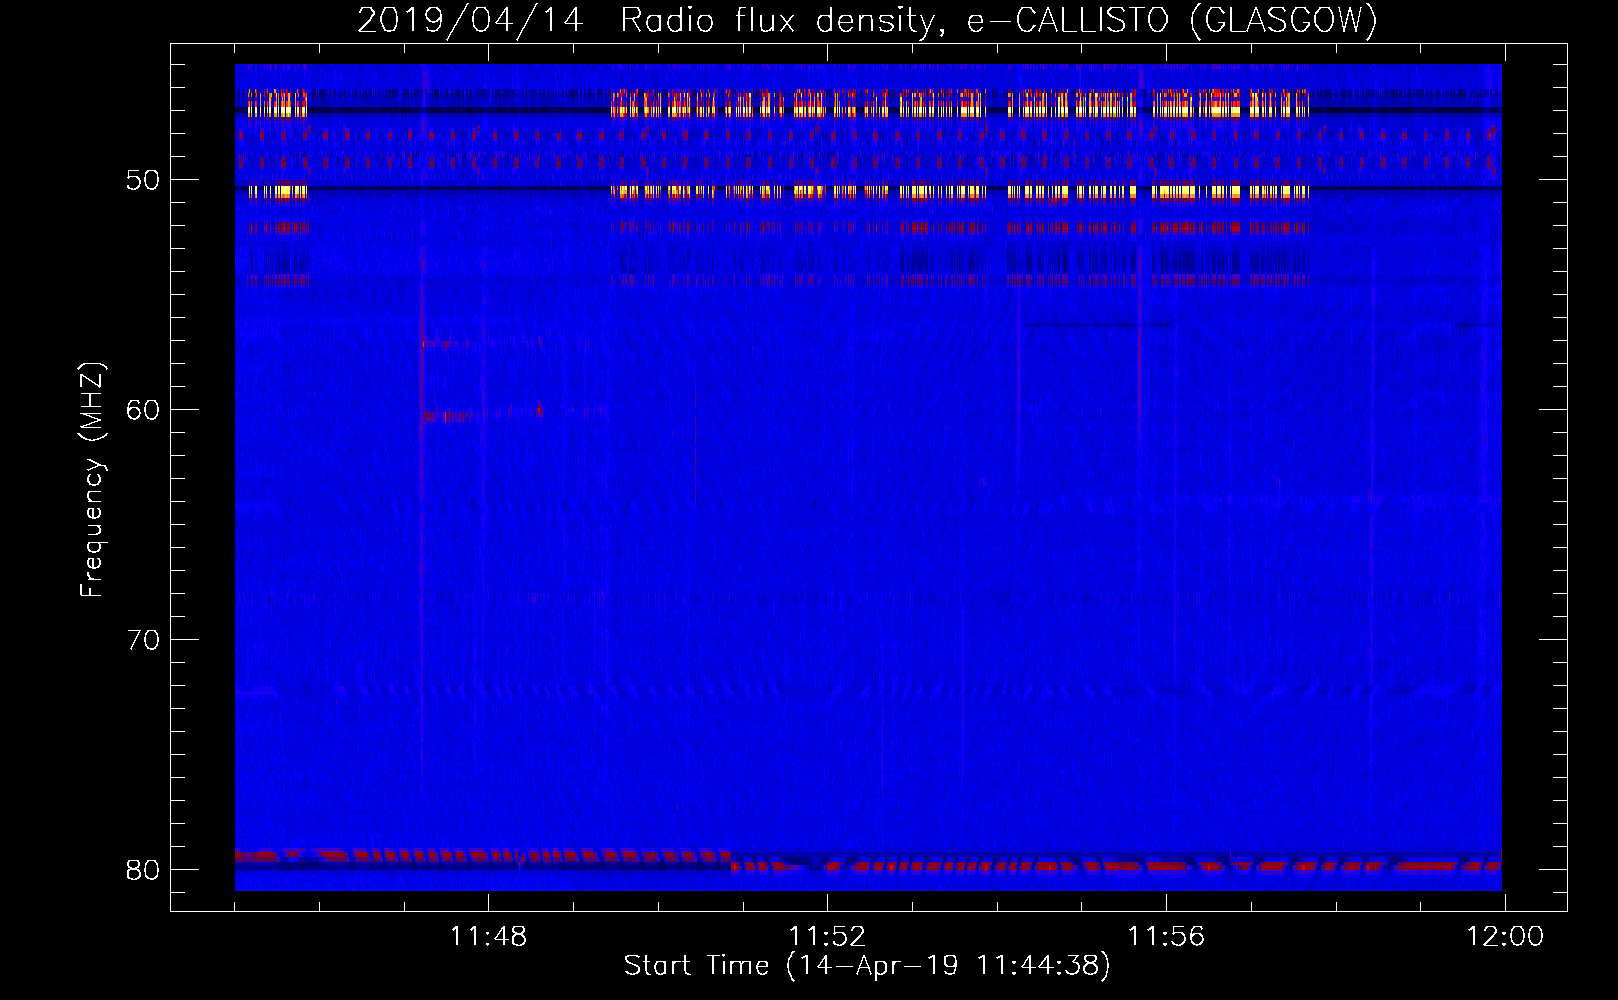
Task: Click the 11:56 time tick label
Action: pyautogui.click(x=1166, y=937)
